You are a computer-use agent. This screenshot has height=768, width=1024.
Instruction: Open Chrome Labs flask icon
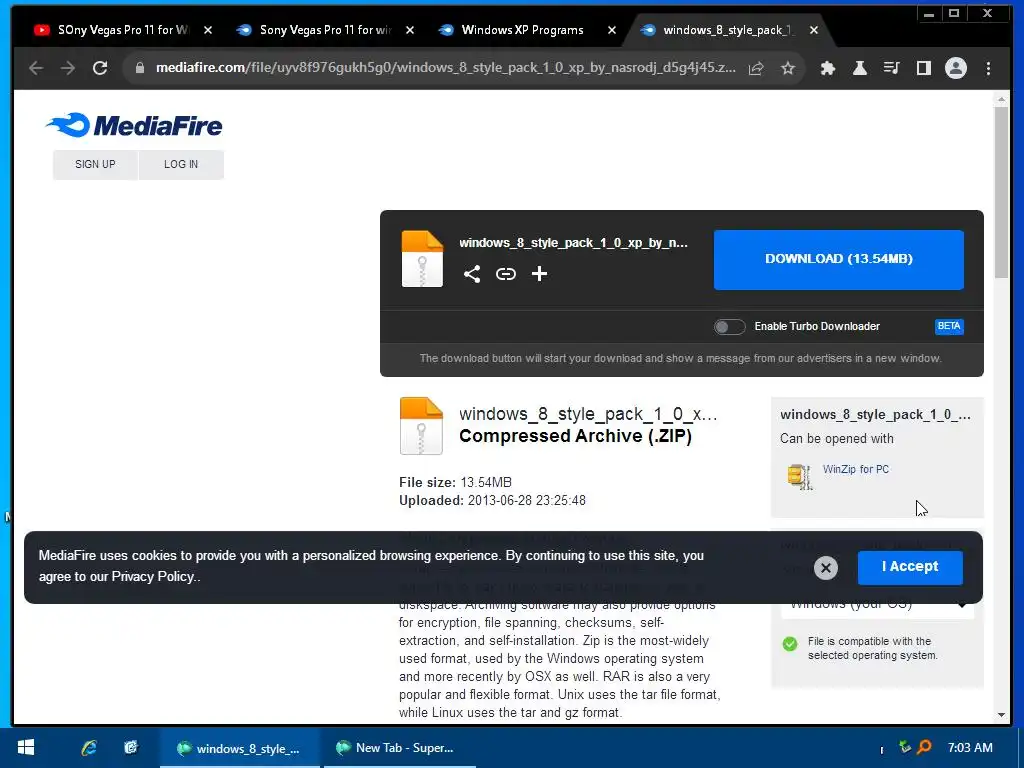860,68
